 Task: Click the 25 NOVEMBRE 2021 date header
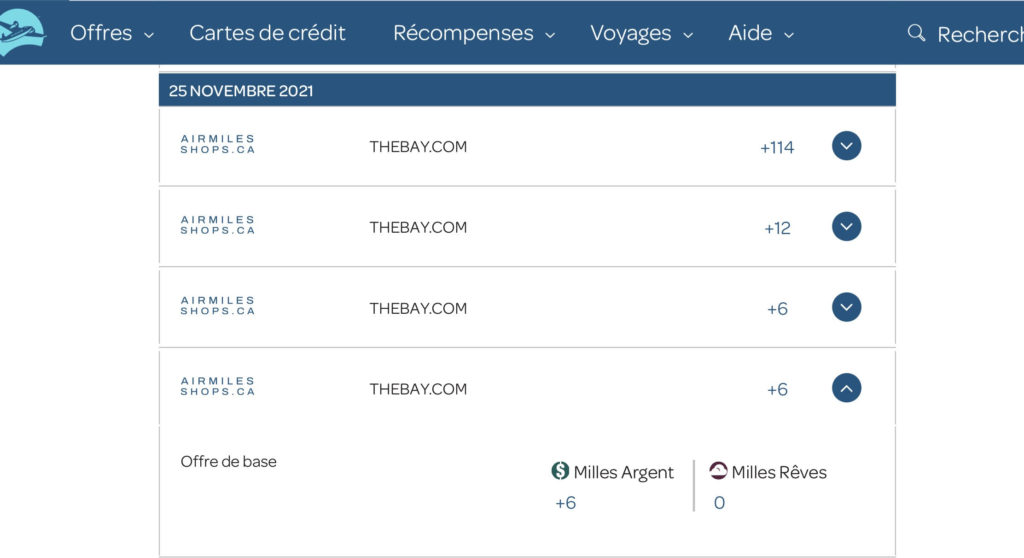pos(241,91)
